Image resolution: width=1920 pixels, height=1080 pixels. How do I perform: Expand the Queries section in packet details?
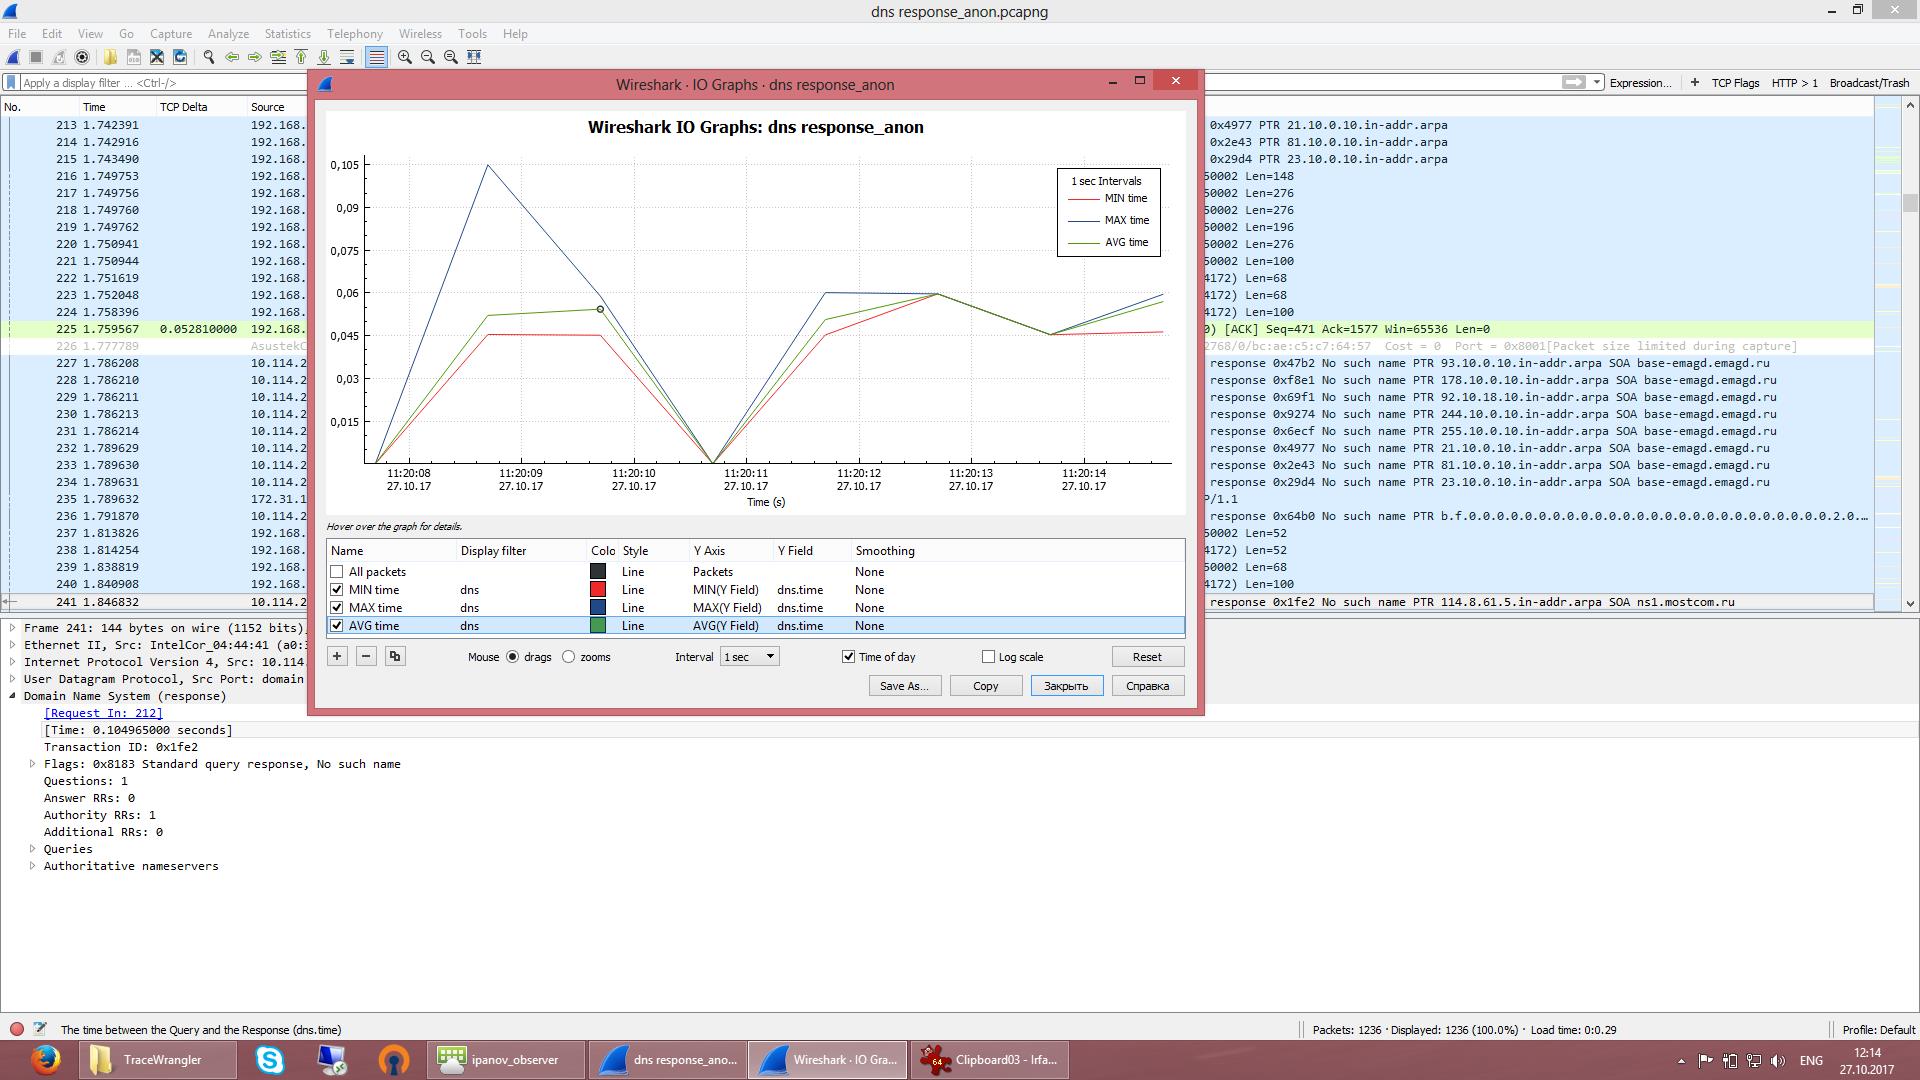tap(31, 848)
